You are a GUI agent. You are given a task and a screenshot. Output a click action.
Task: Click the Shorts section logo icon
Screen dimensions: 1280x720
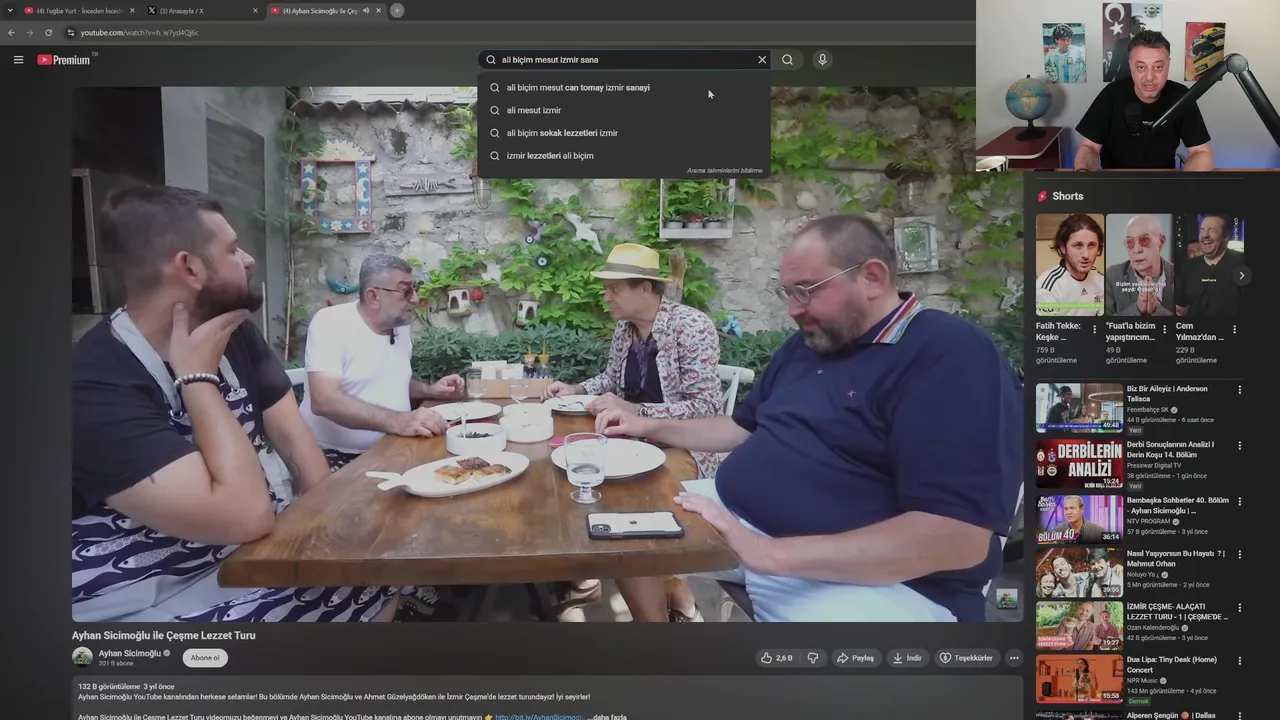pyautogui.click(x=1042, y=196)
